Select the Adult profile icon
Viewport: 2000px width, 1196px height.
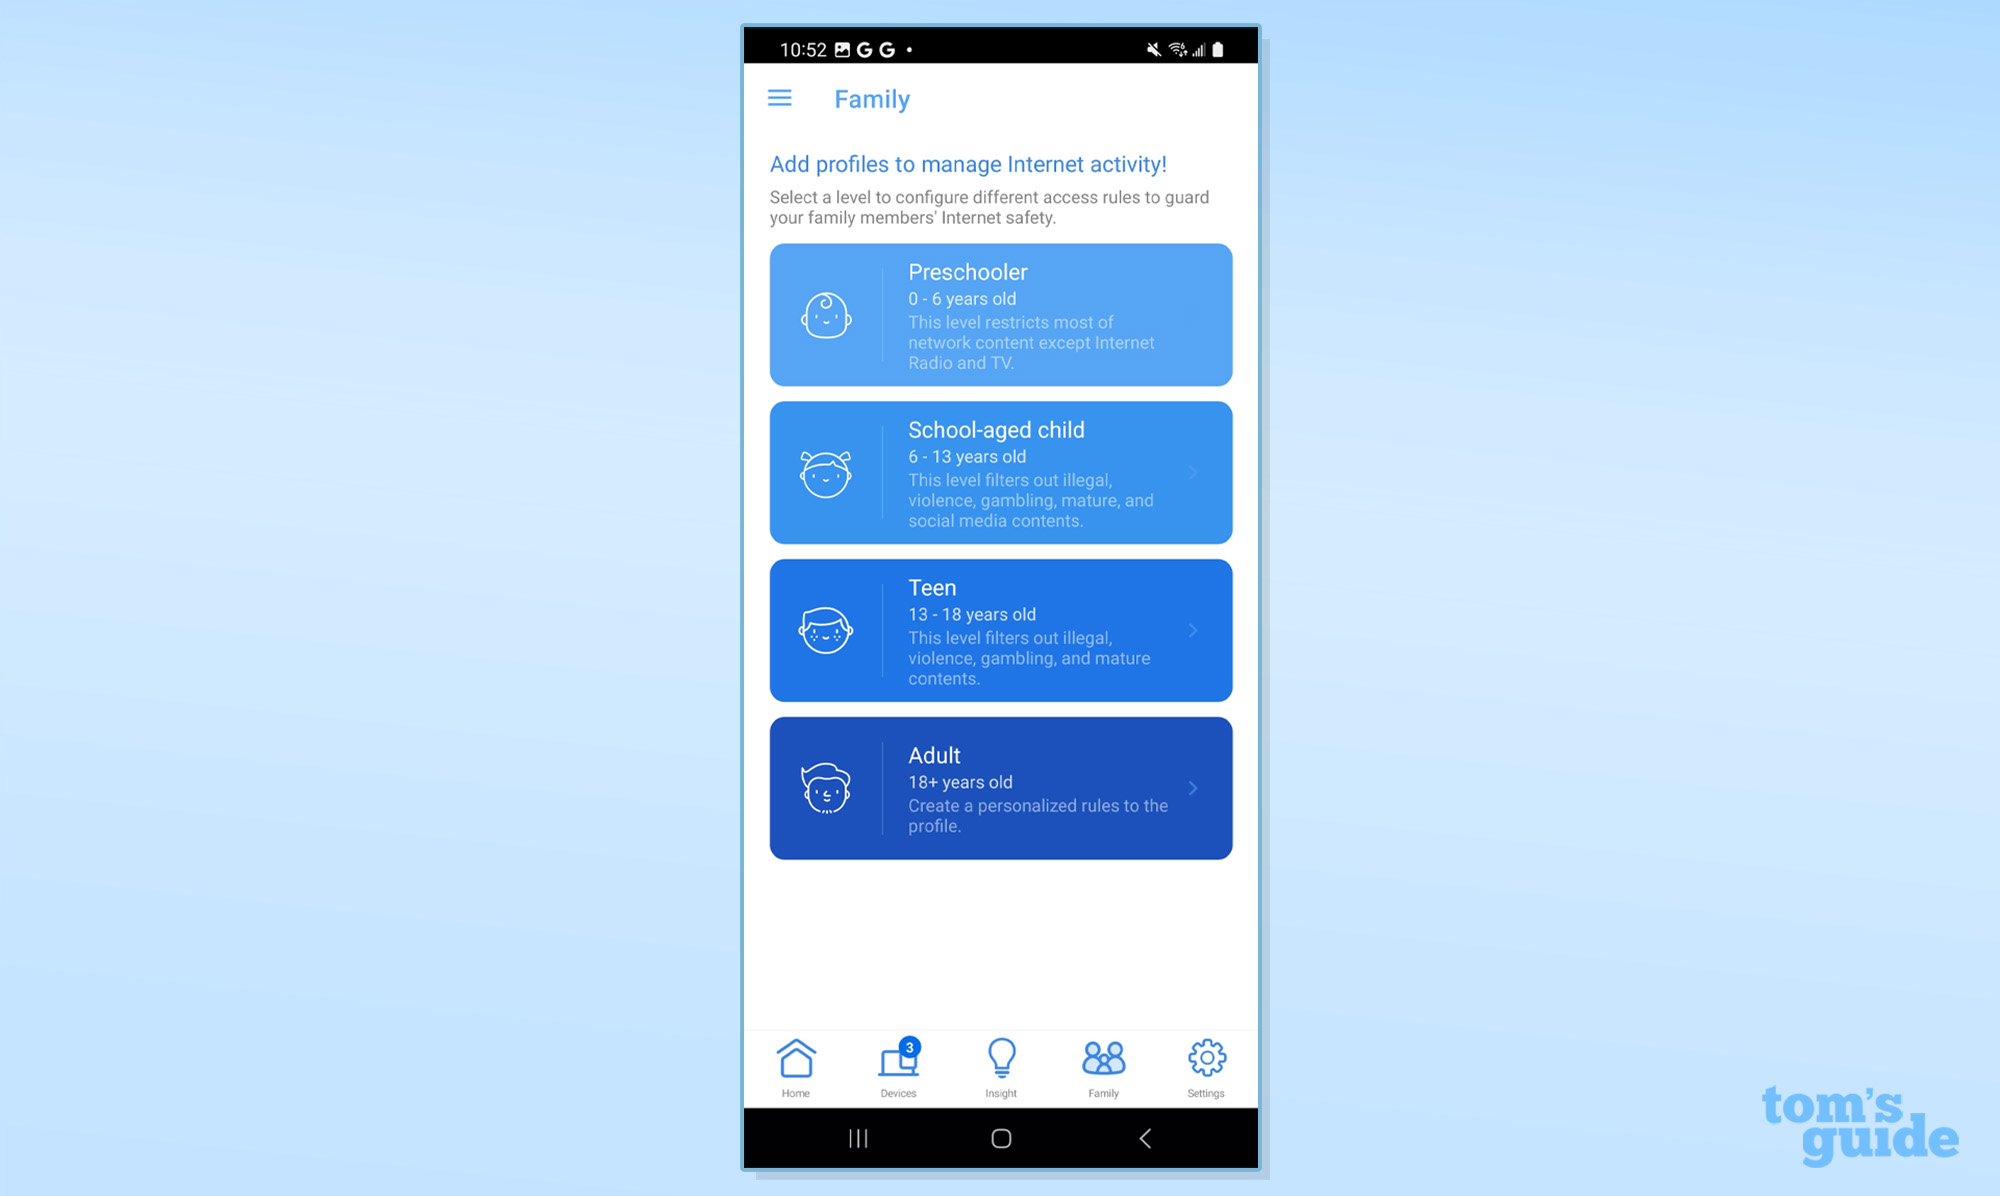[x=826, y=787]
